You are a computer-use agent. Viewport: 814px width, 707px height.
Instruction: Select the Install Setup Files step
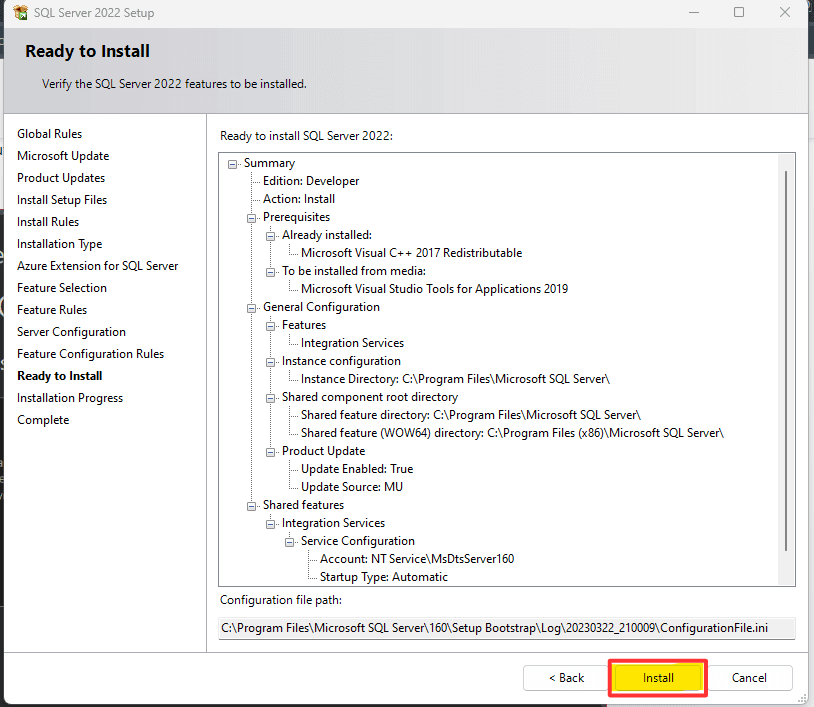[62, 200]
